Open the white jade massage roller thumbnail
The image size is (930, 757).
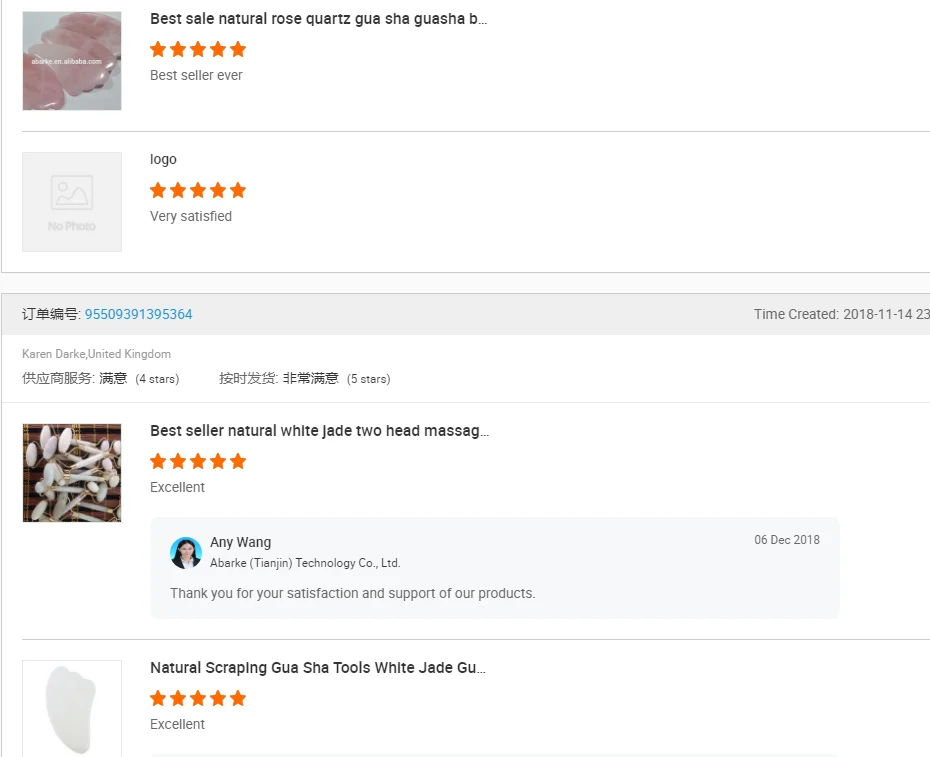[72, 473]
